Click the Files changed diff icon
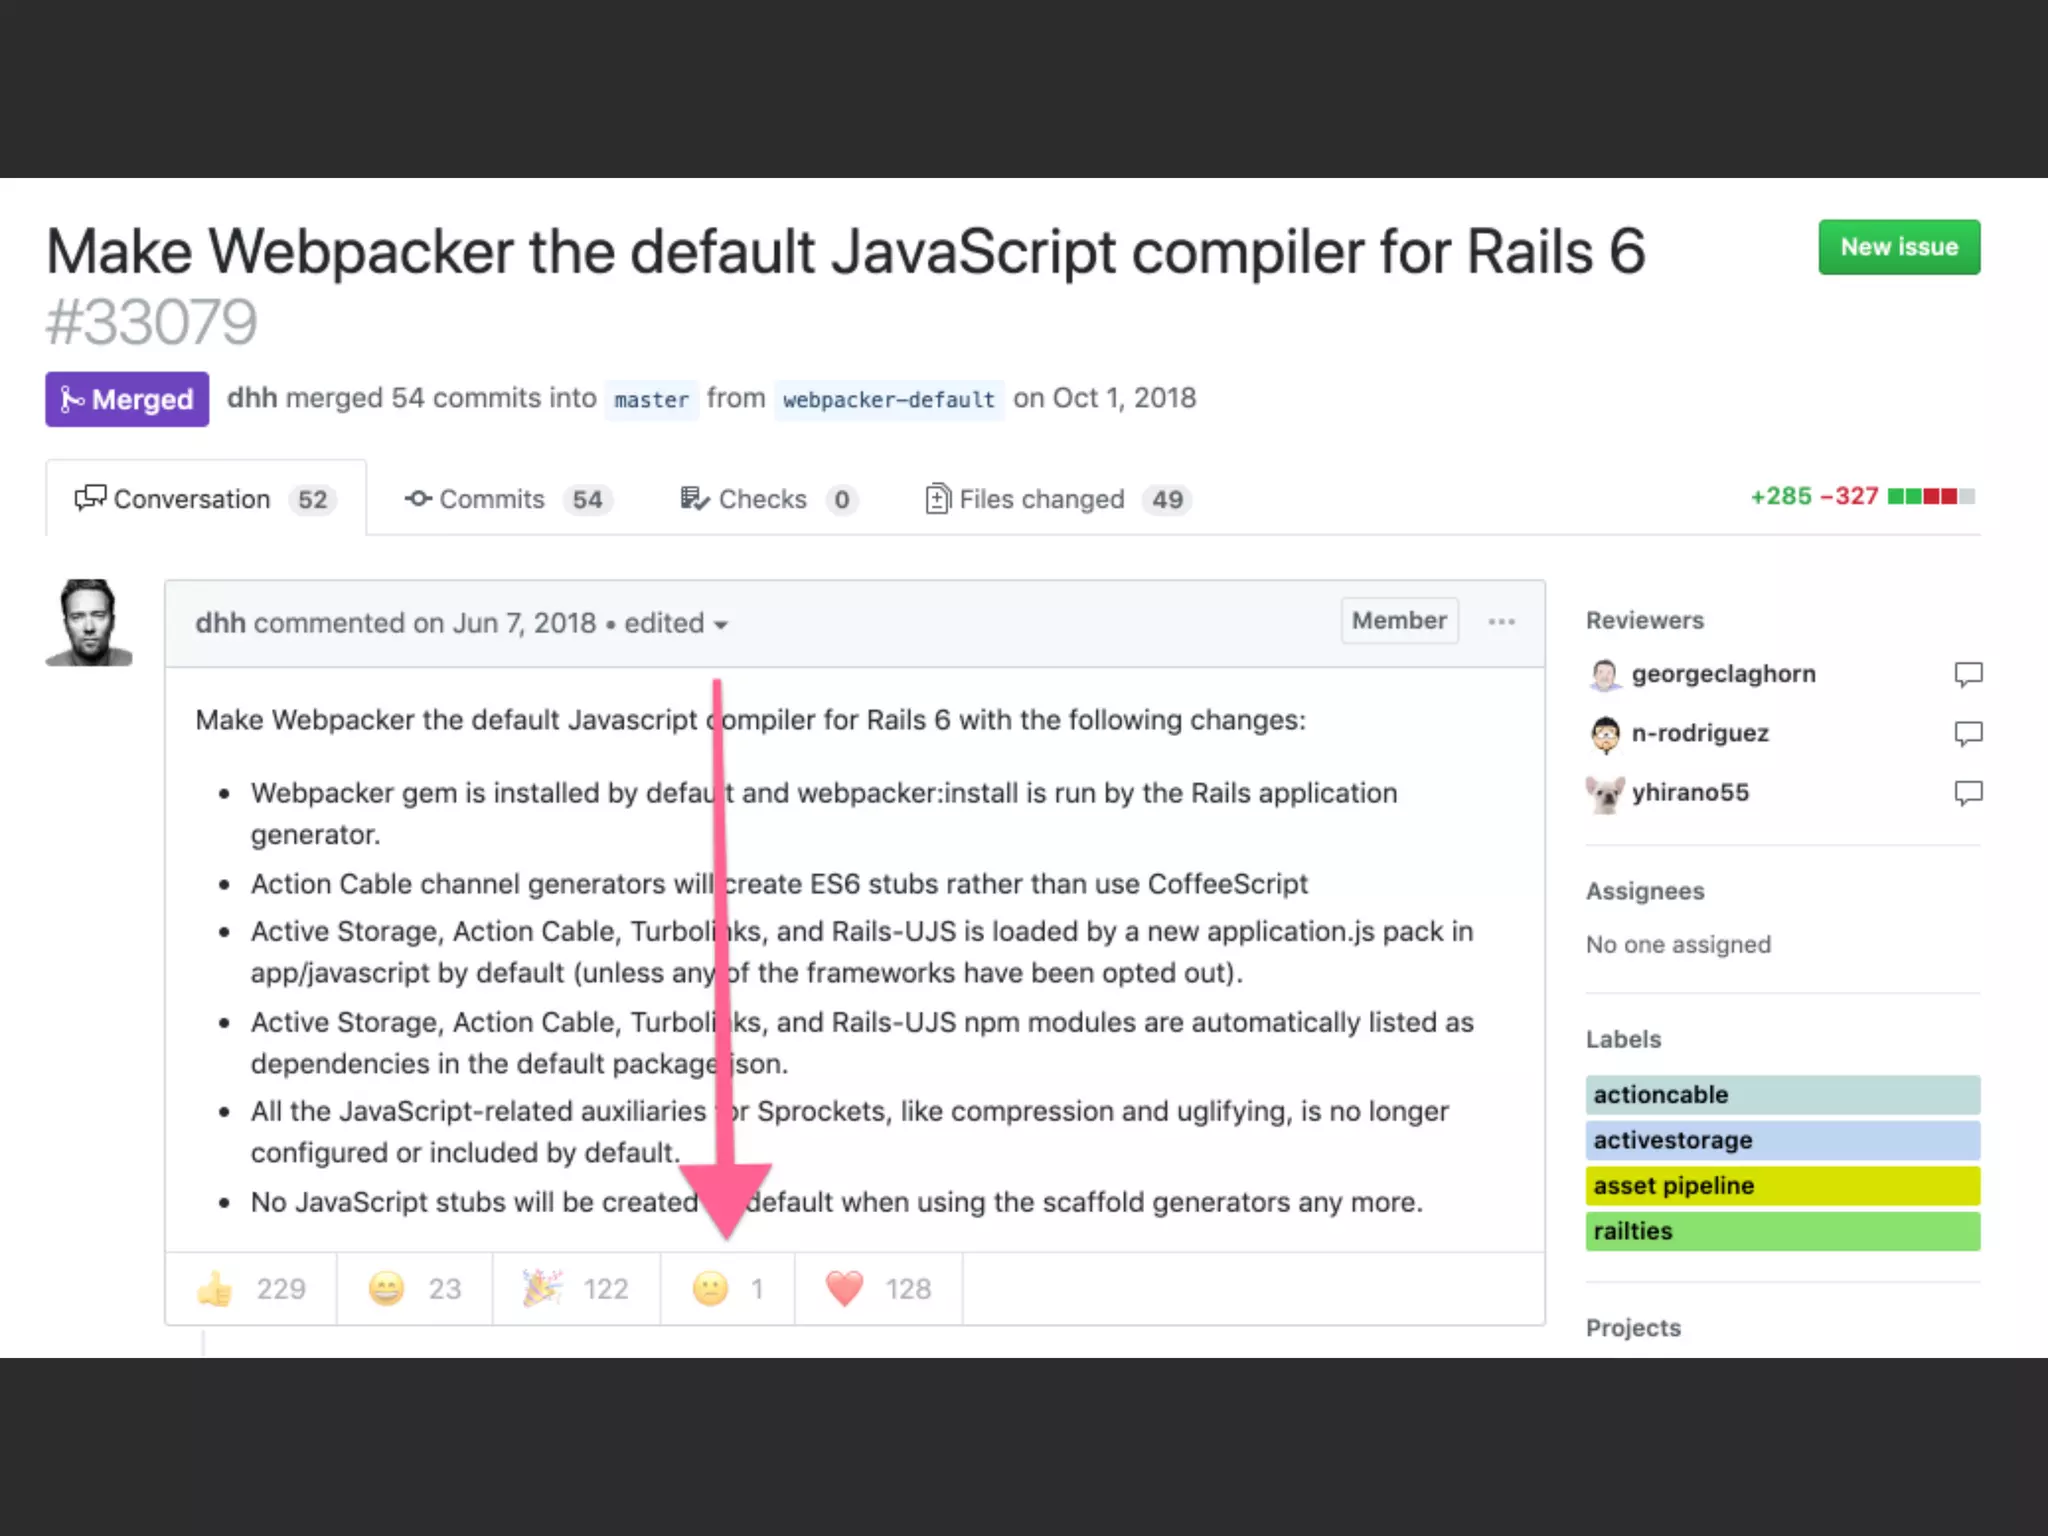Viewport: 2048px width, 1536px height. 937,498
